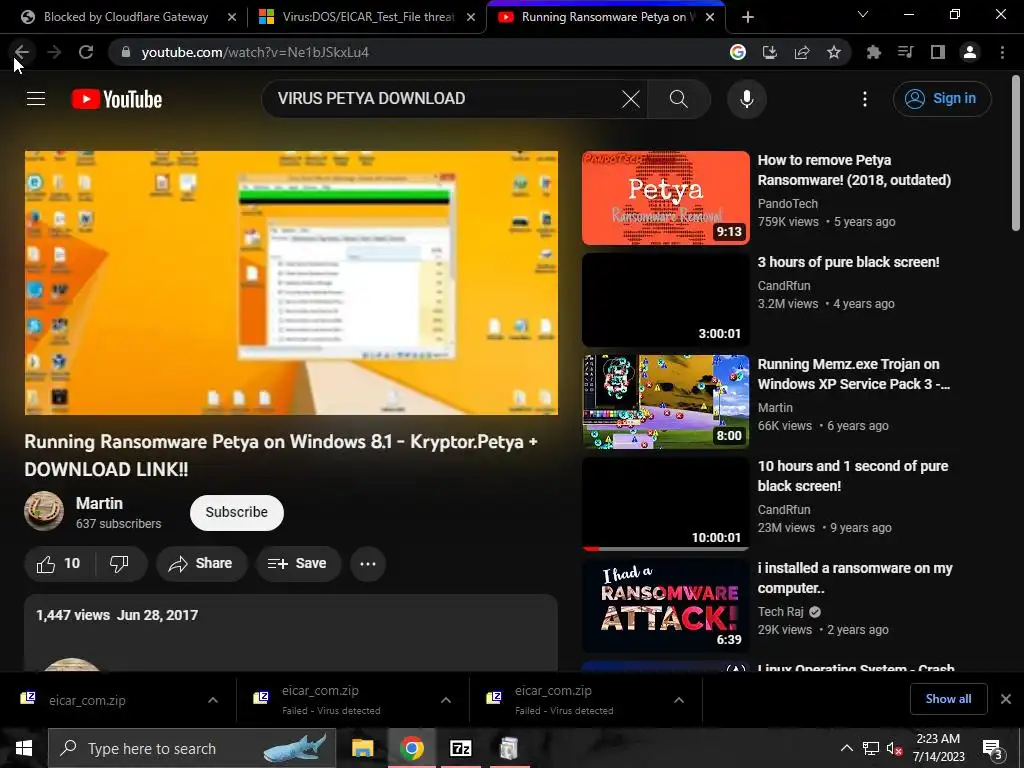Open the tab search chevron
Image resolution: width=1024 pixels, height=768 pixels.
point(863,14)
